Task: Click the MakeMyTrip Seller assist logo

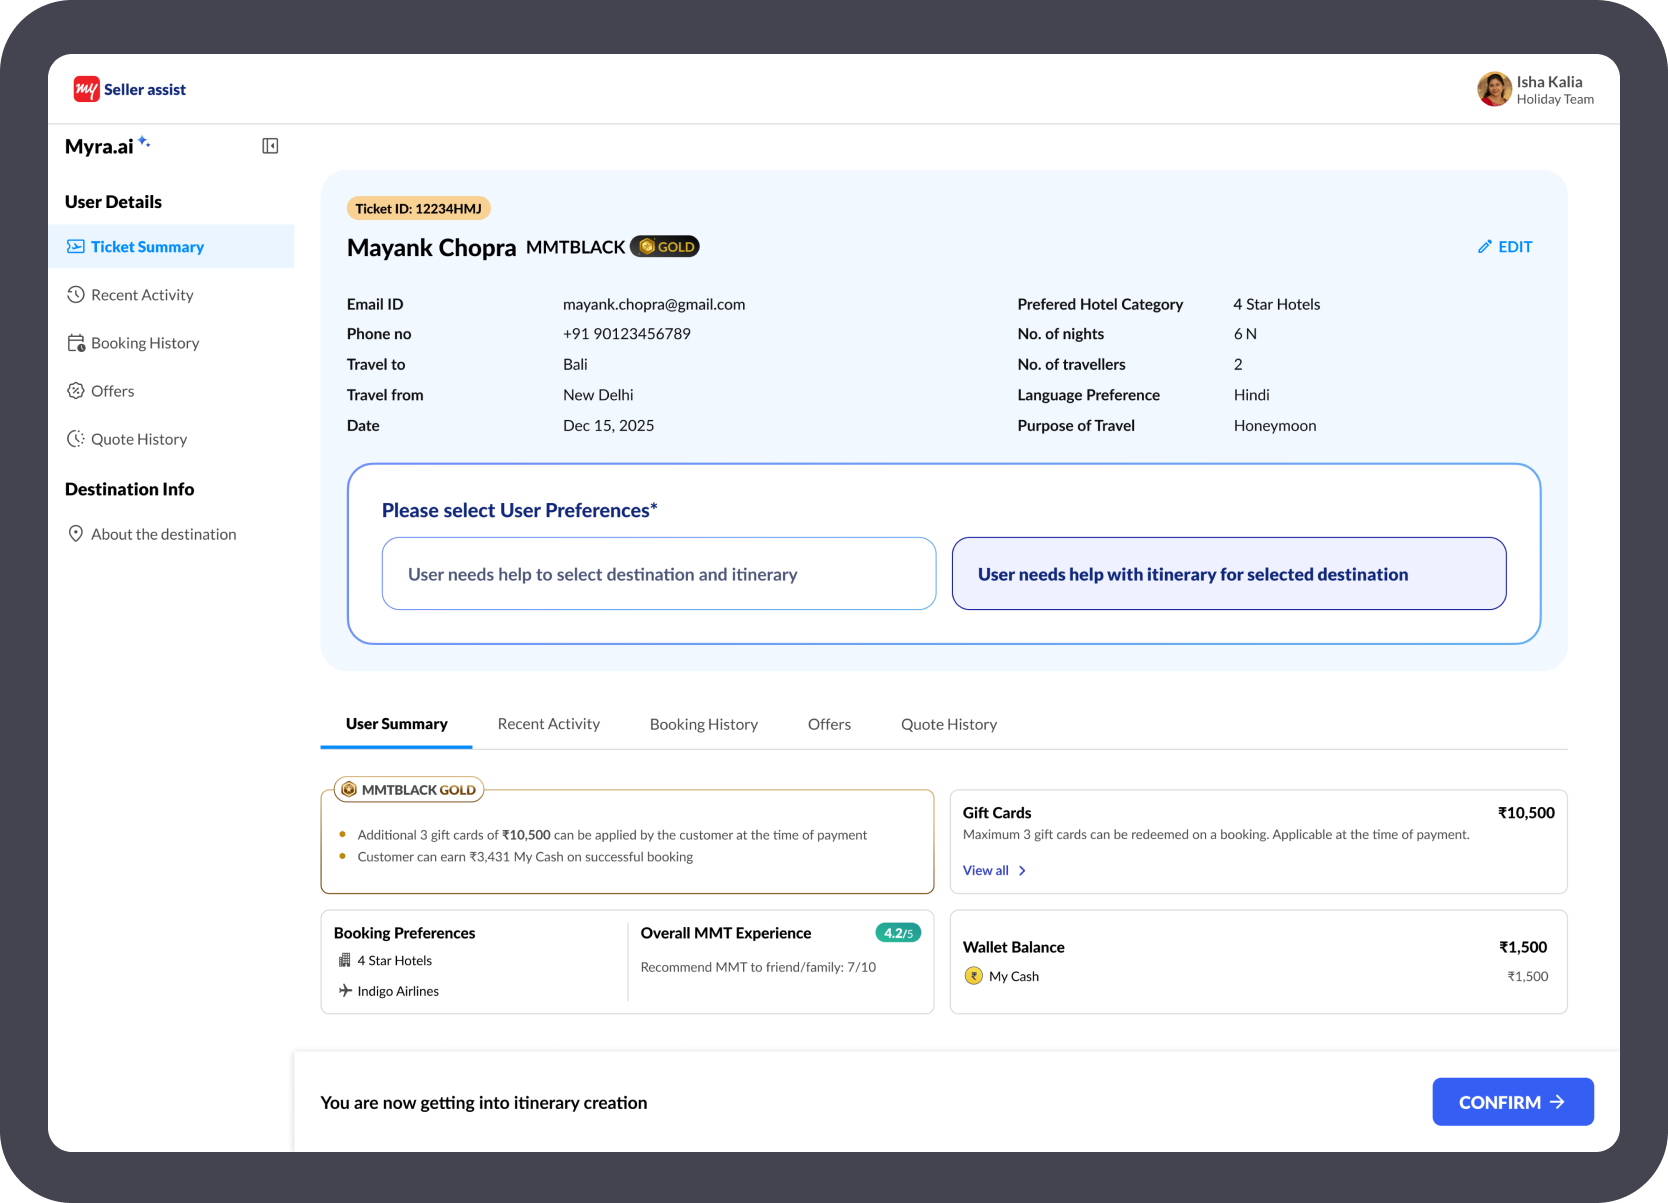Action: [x=130, y=89]
